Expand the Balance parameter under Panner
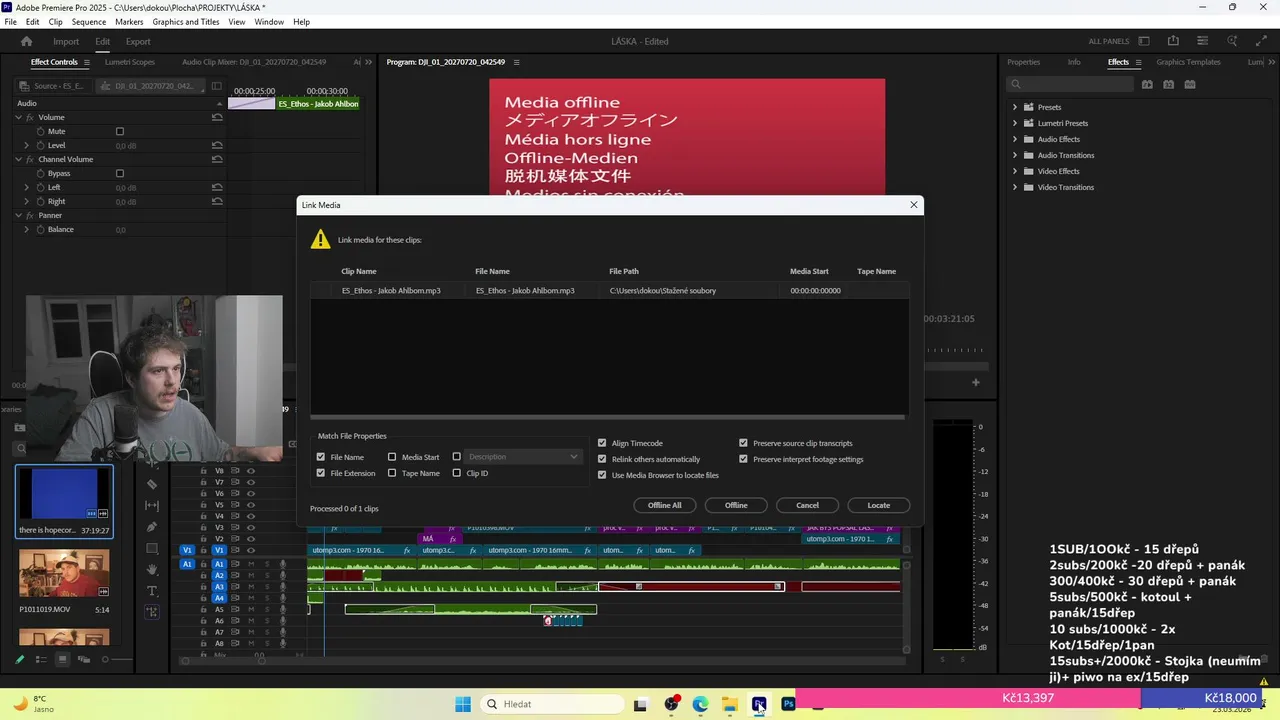Viewport: 1280px width, 720px height. pyautogui.click(x=27, y=229)
